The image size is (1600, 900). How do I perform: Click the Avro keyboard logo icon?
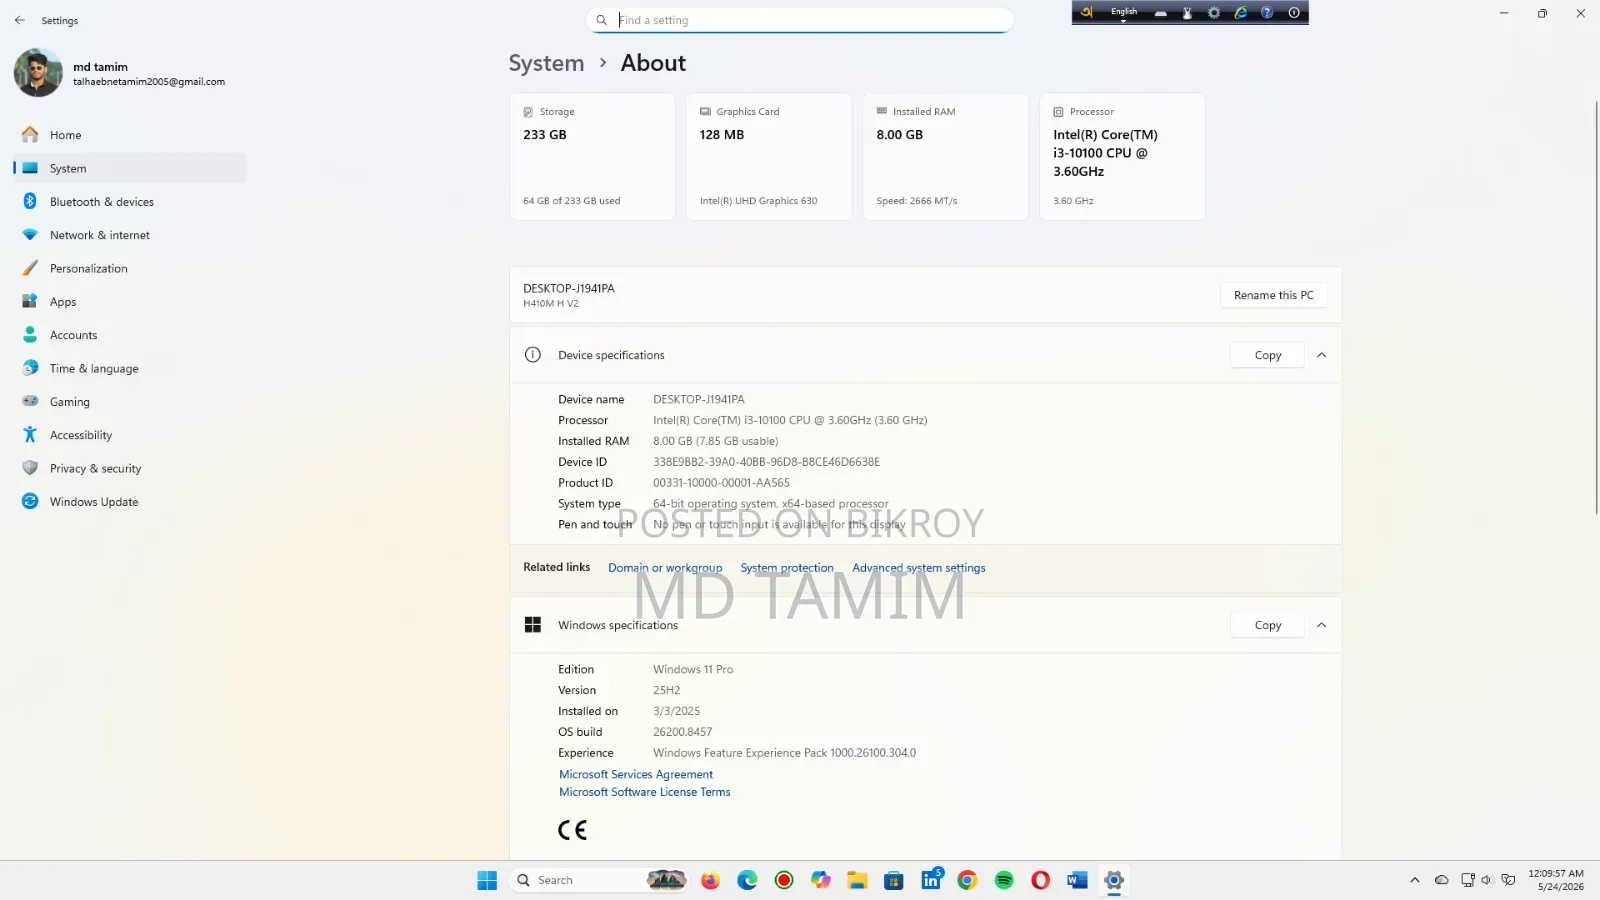(1087, 13)
